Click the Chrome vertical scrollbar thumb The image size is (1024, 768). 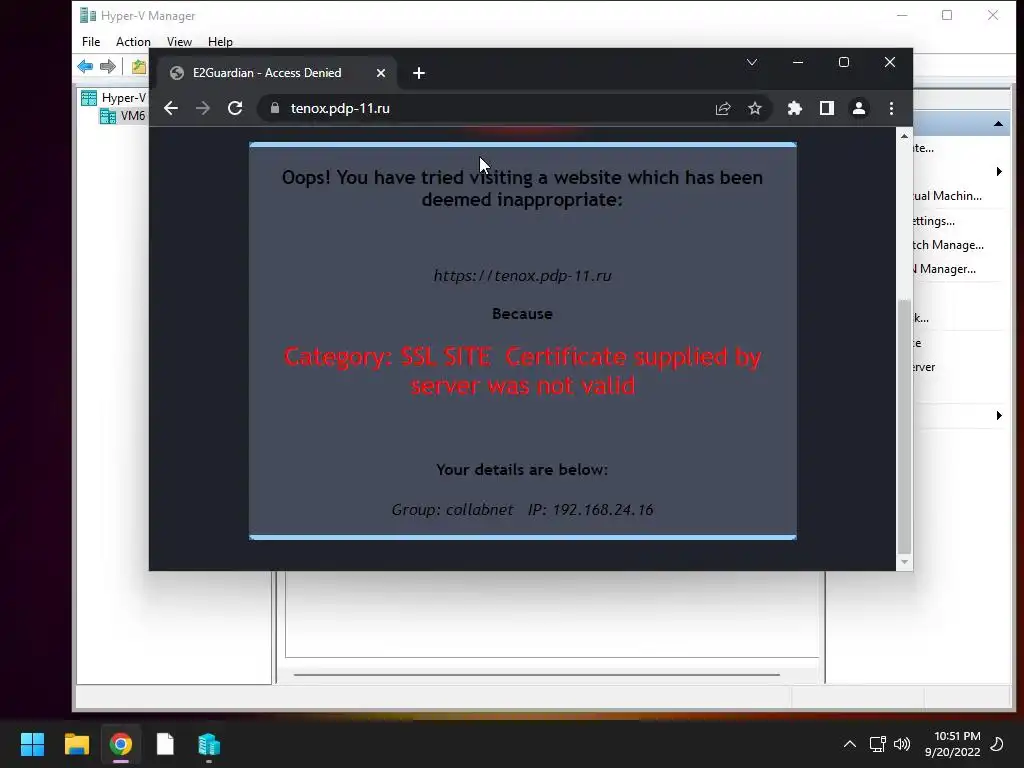point(904,426)
